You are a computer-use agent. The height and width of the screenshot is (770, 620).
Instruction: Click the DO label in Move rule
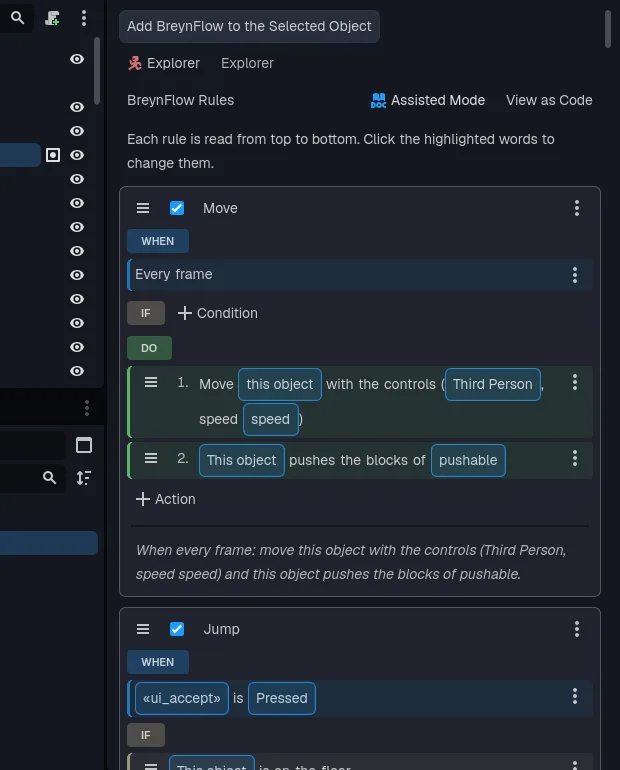[x=149, y=348]
